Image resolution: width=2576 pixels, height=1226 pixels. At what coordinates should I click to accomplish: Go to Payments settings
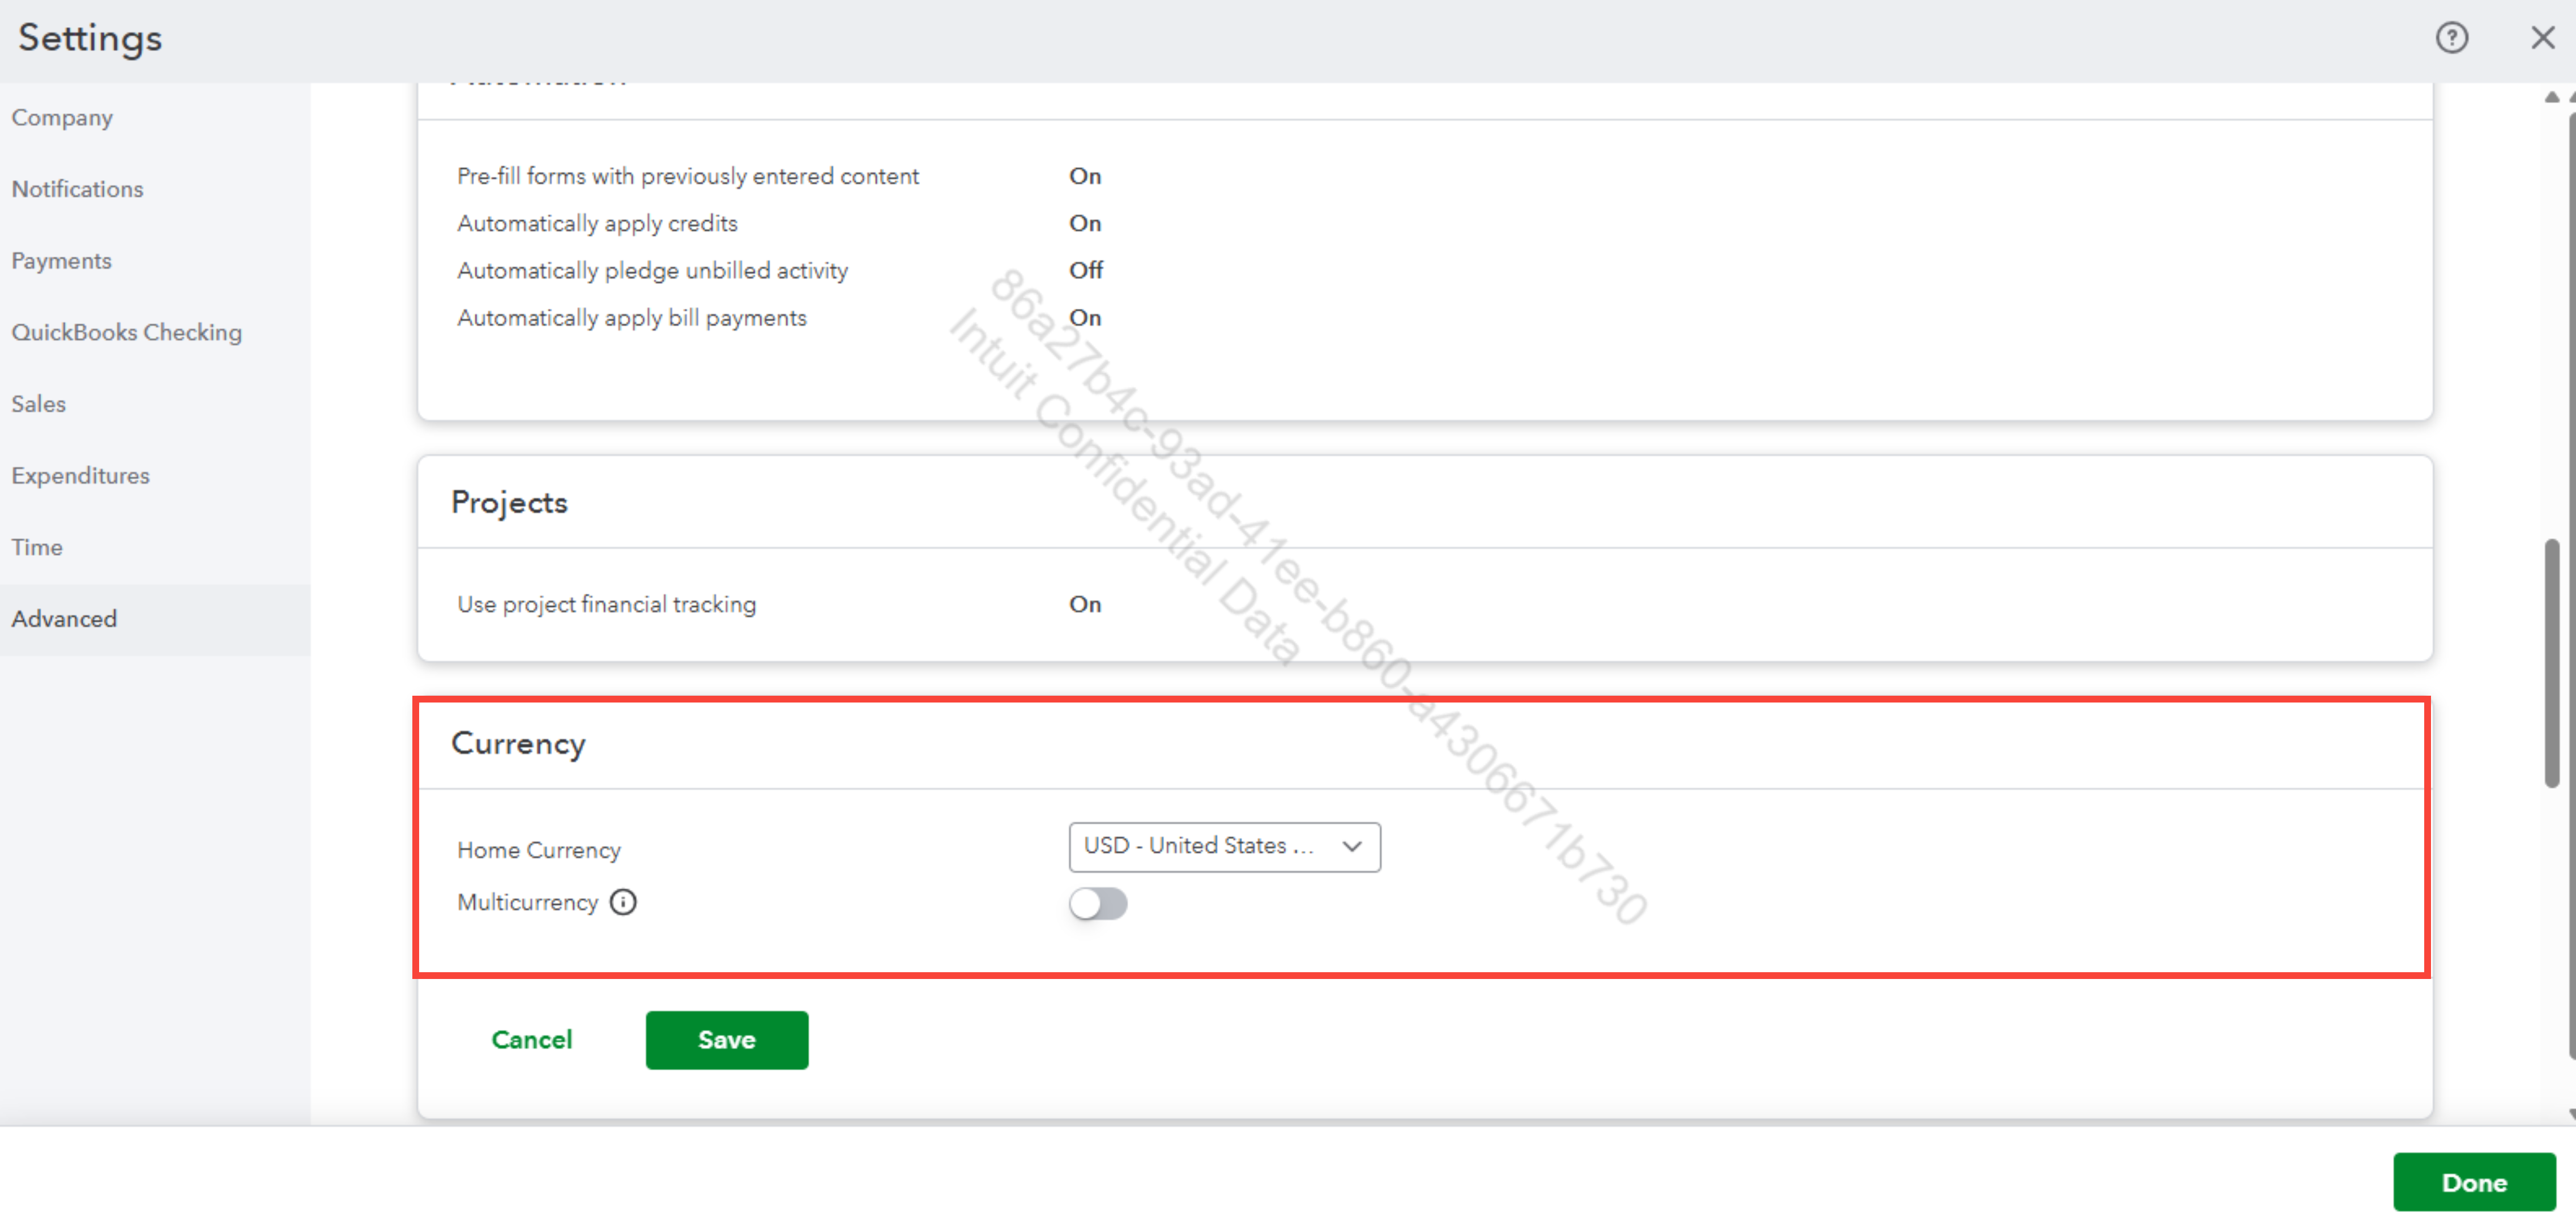pyautogui.click(x=61, y=261)
